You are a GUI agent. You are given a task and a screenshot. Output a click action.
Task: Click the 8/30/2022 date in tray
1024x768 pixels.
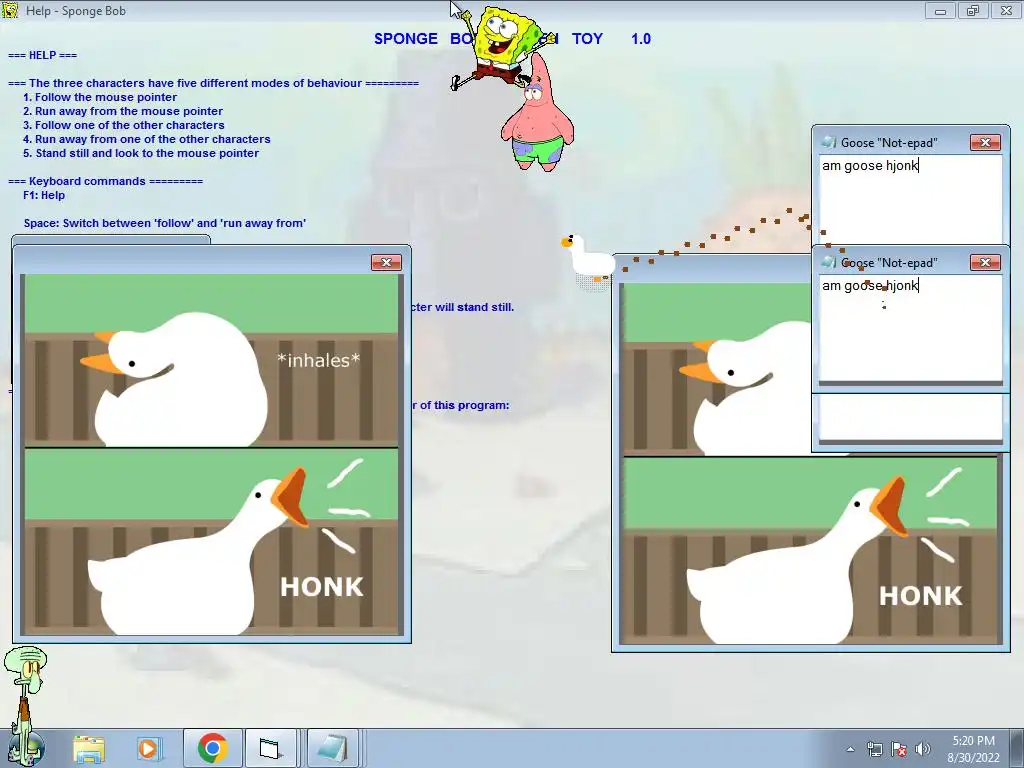[x=974, y=758]
